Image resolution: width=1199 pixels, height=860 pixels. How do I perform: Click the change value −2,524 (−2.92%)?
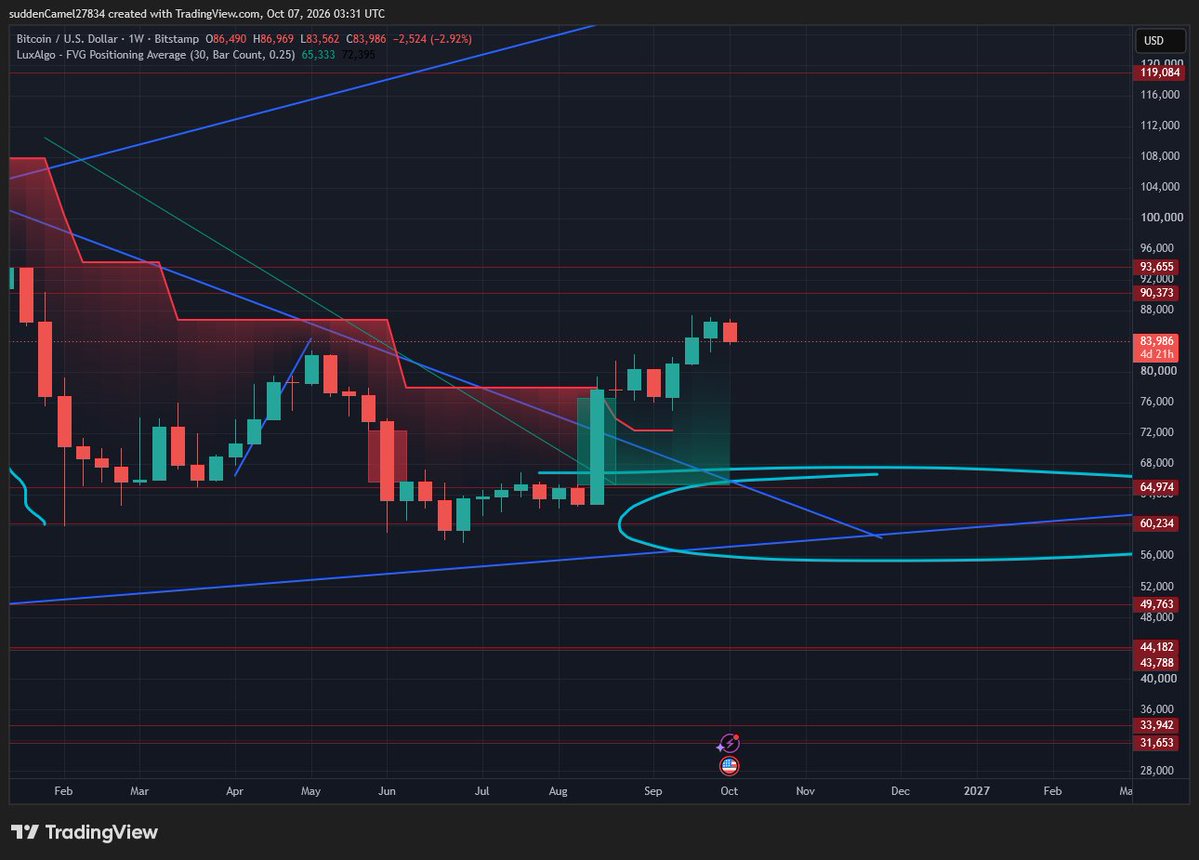coord(432,39)
